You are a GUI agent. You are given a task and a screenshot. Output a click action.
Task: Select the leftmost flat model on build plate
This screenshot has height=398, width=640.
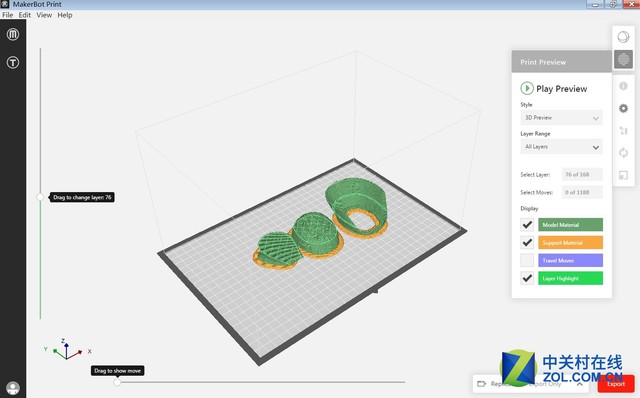278,250
